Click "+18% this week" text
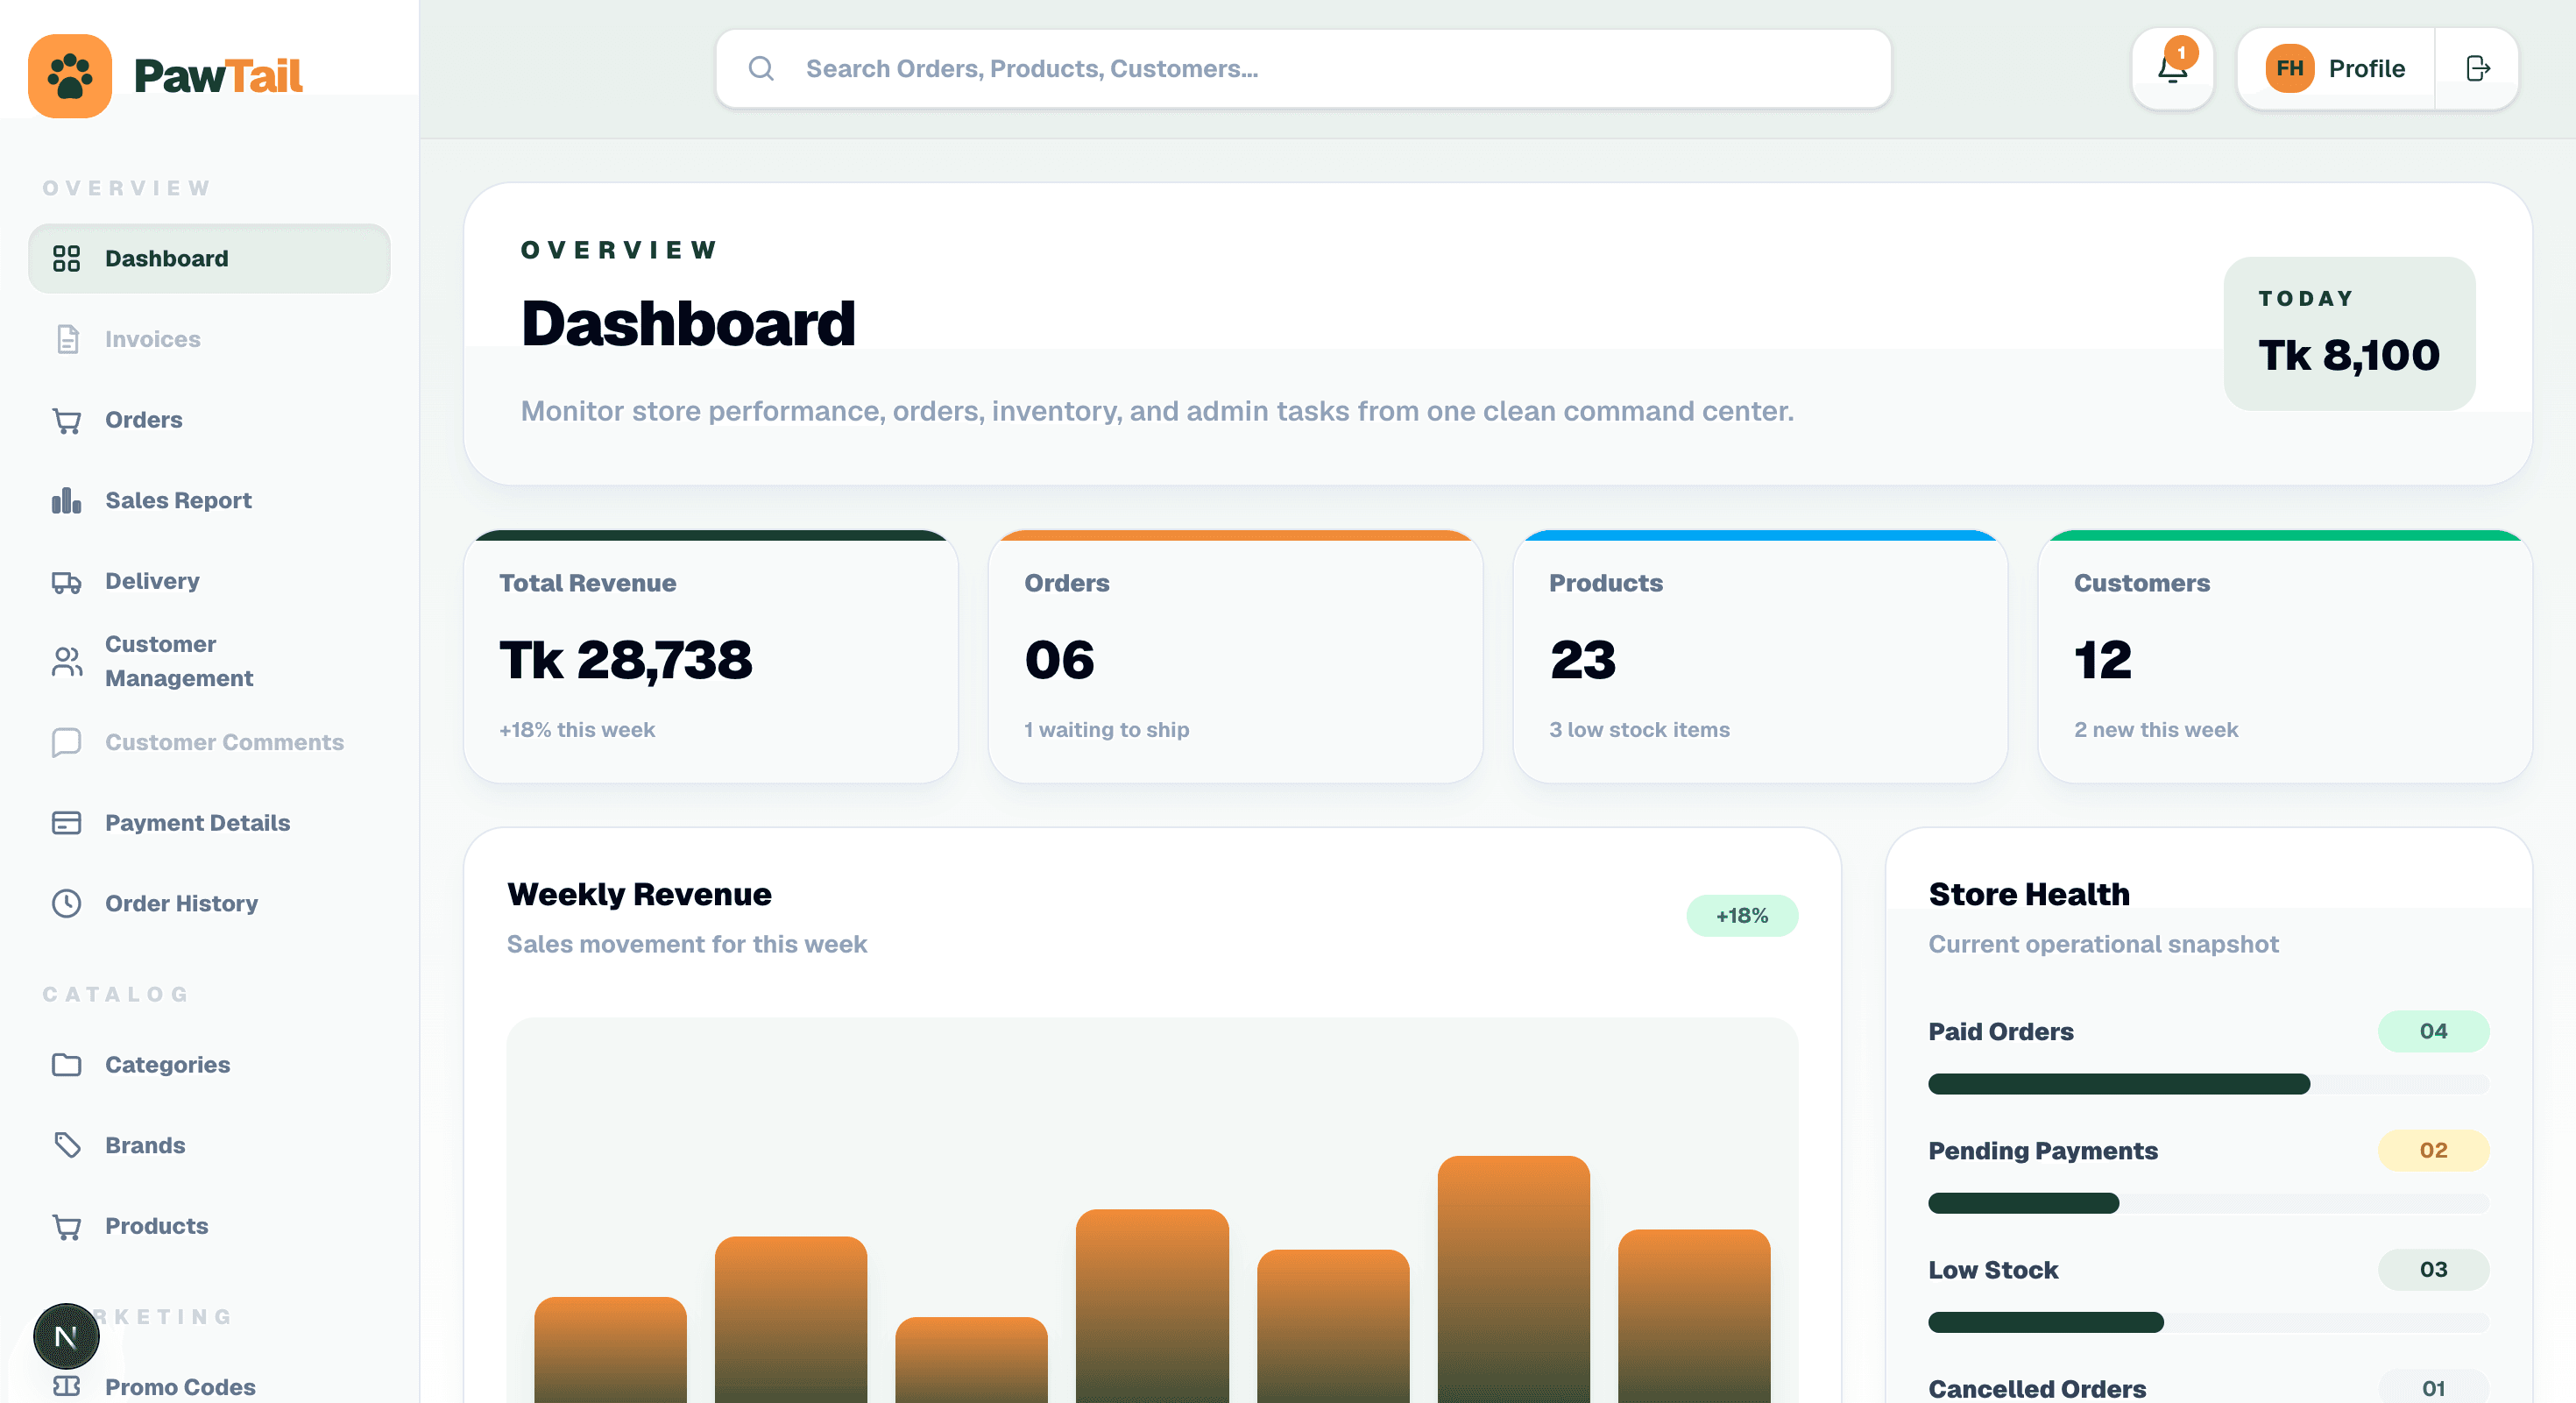 point(577,730)
